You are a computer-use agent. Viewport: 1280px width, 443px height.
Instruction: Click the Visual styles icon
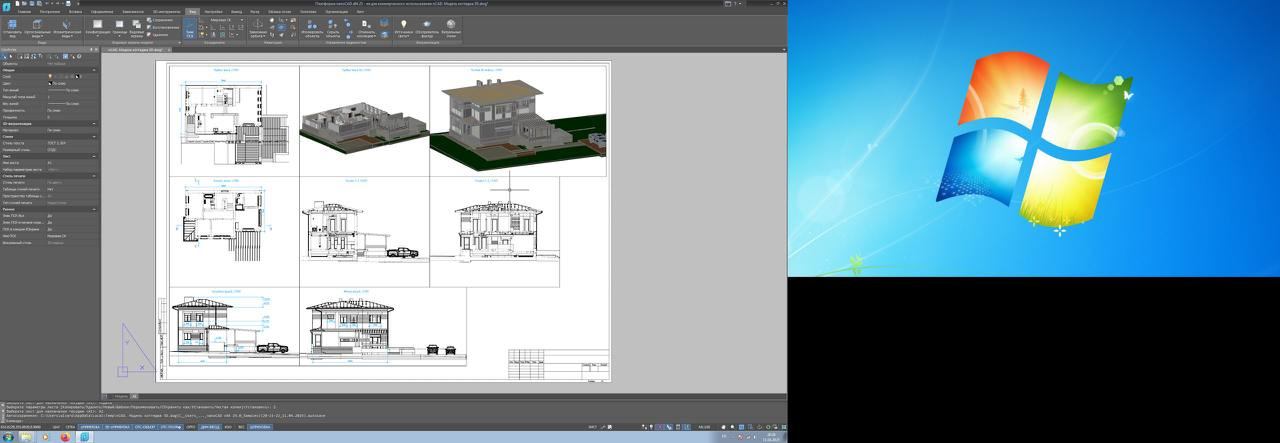pyautogui.click(x=451, y=25)
